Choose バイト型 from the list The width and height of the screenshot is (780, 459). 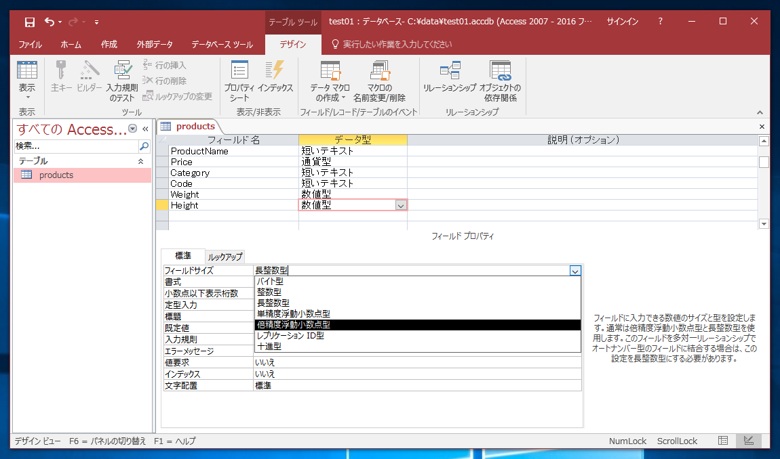(x=417, y=281)
